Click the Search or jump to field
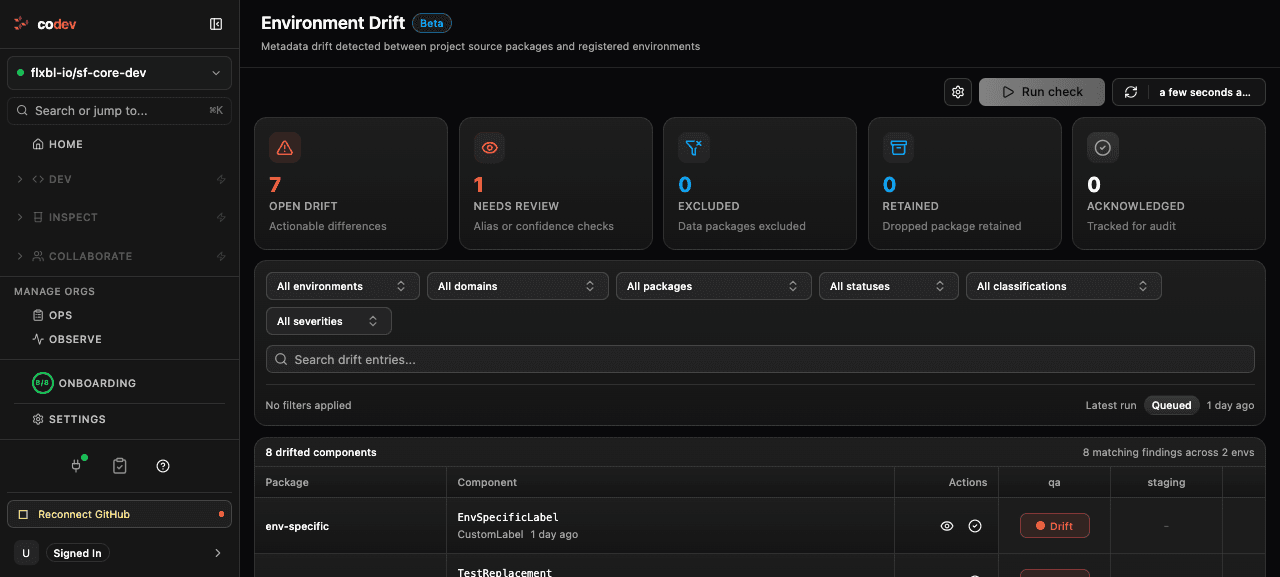The height and width of the screenshot is (577, 1280). tap(119, 110)
